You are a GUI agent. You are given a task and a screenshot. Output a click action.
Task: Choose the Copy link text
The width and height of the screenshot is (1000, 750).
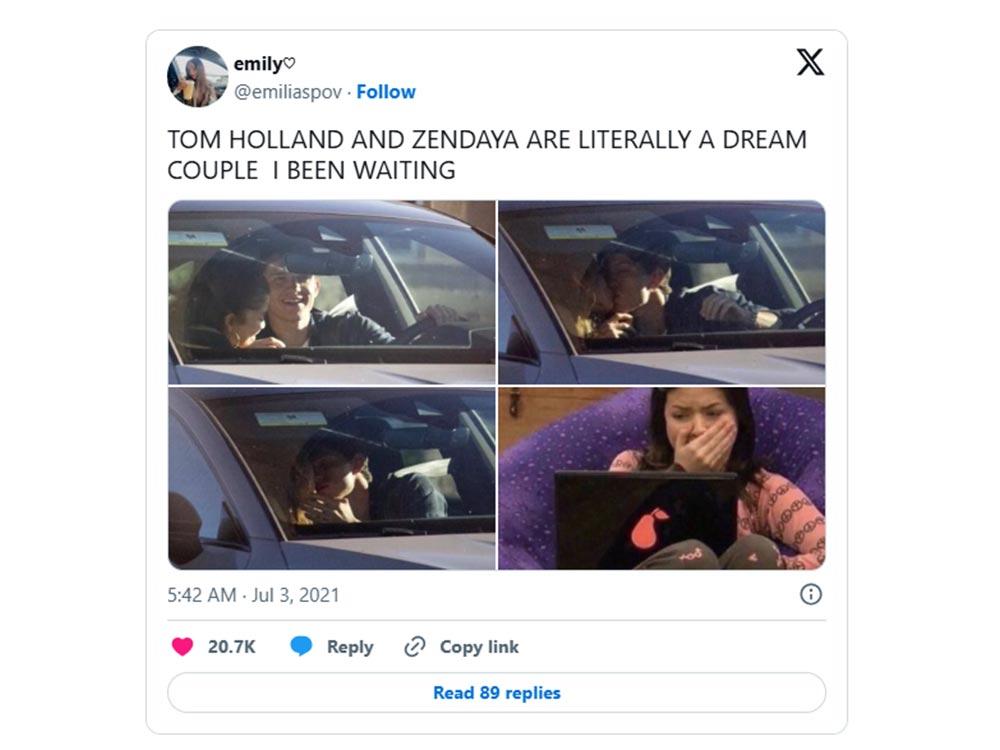click(479, 647)
